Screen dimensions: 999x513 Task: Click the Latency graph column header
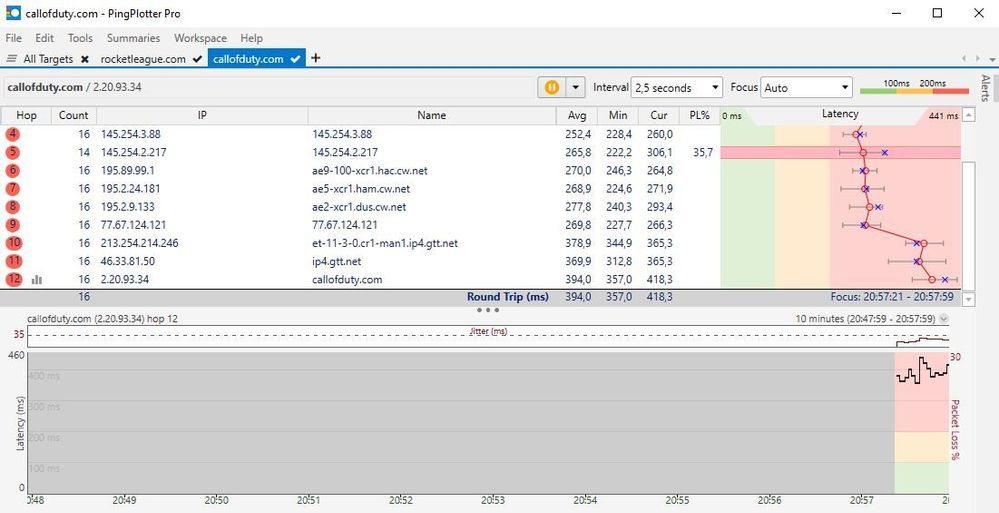[x=840, y=115]
